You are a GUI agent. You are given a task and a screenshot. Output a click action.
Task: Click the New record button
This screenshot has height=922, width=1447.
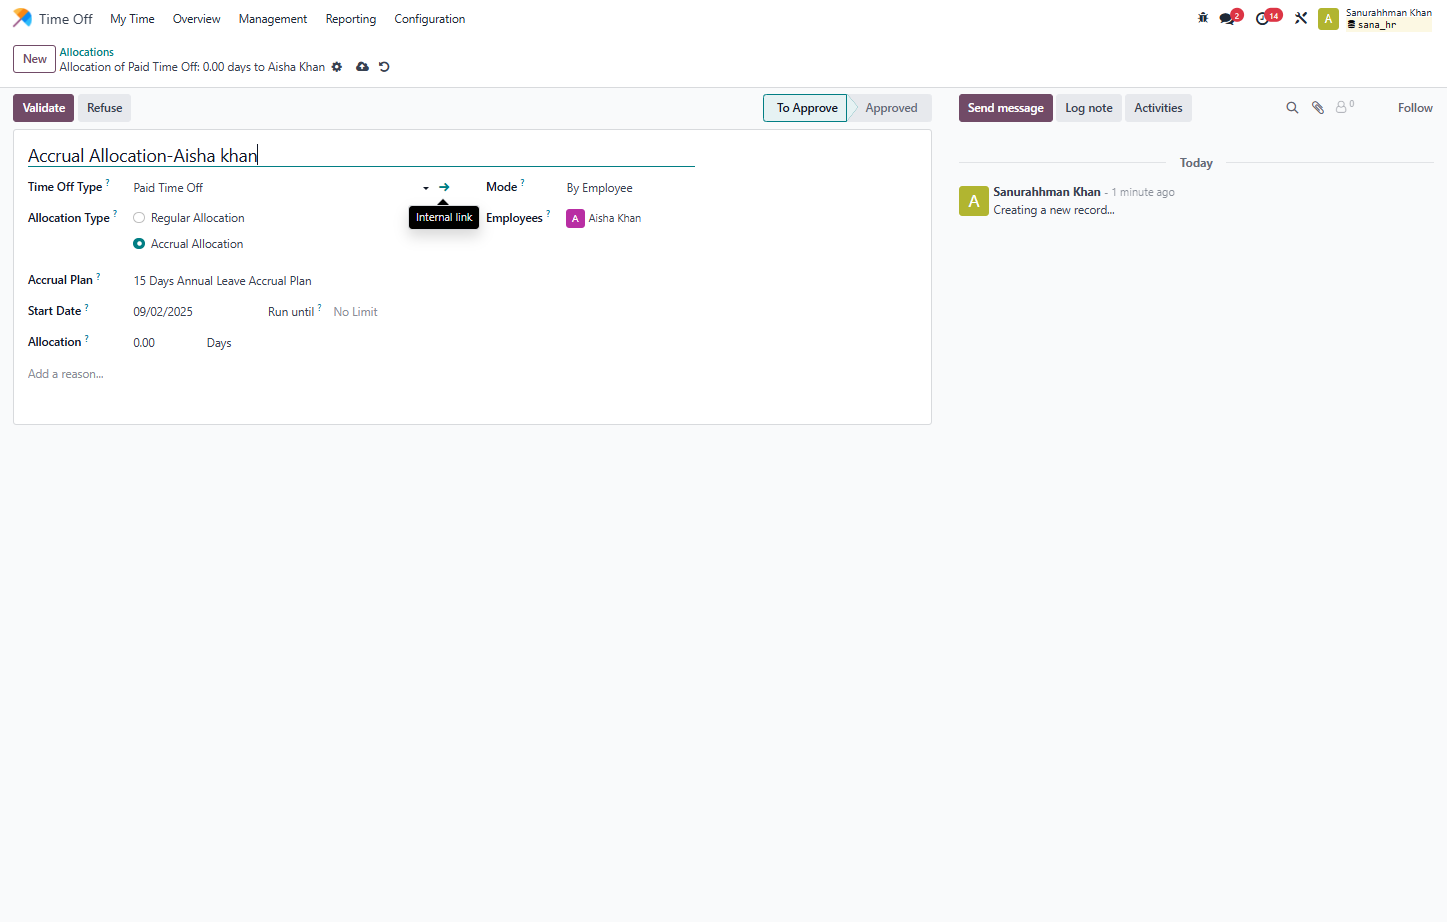coord(35,59)
